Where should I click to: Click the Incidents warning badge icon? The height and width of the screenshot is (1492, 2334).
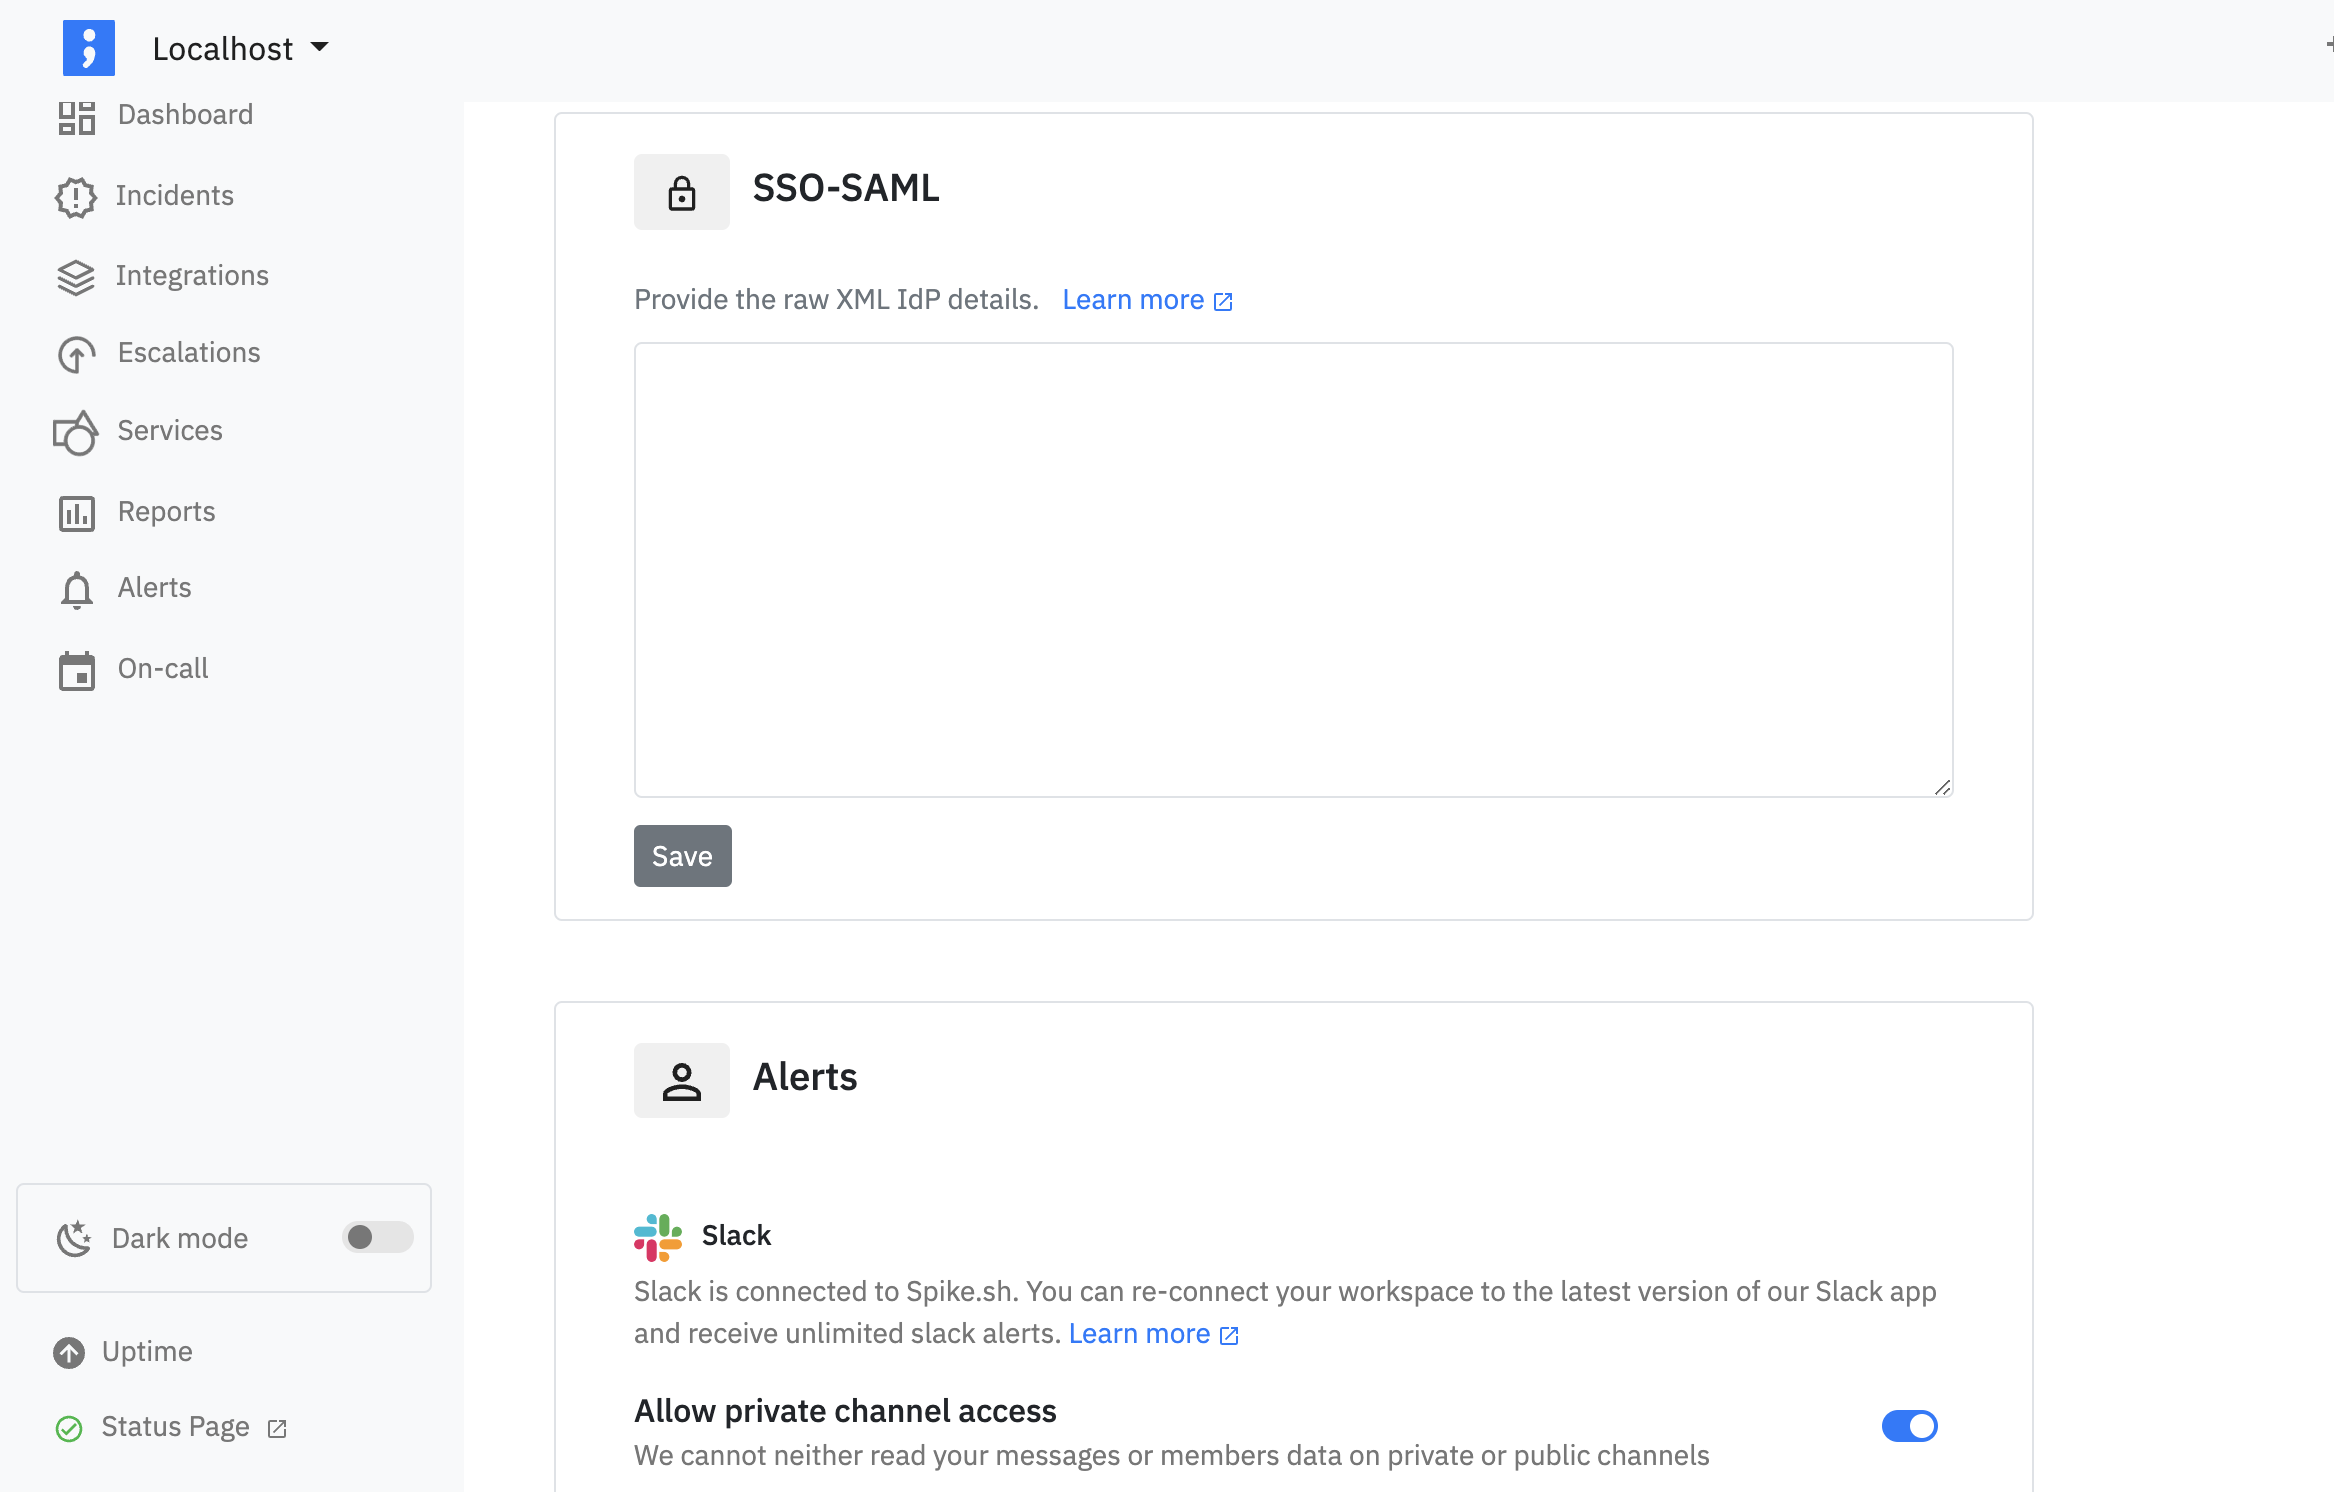click(76, 197)
